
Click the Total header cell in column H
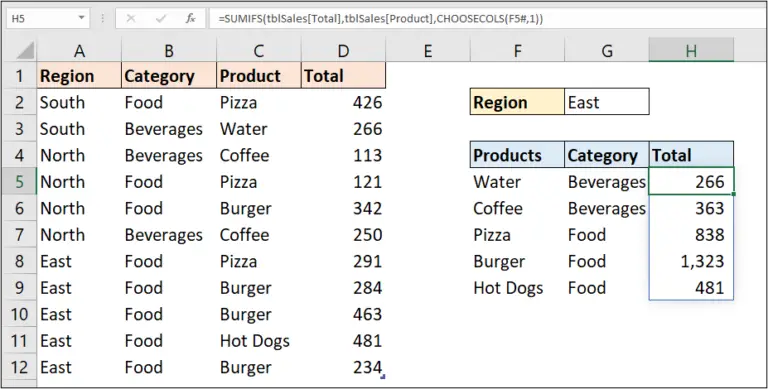click(x=691, y=155)
